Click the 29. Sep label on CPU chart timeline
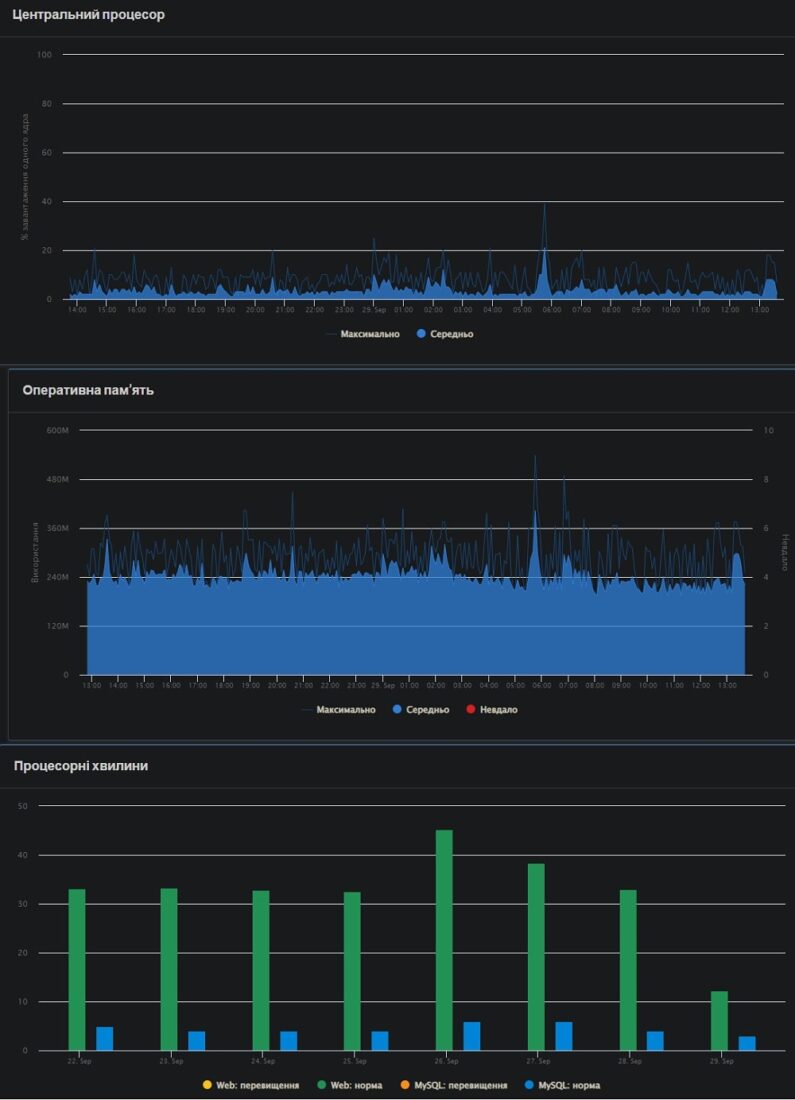This screenshot has width=795, height=1100. pyautogui.click(x=374, y=309)
